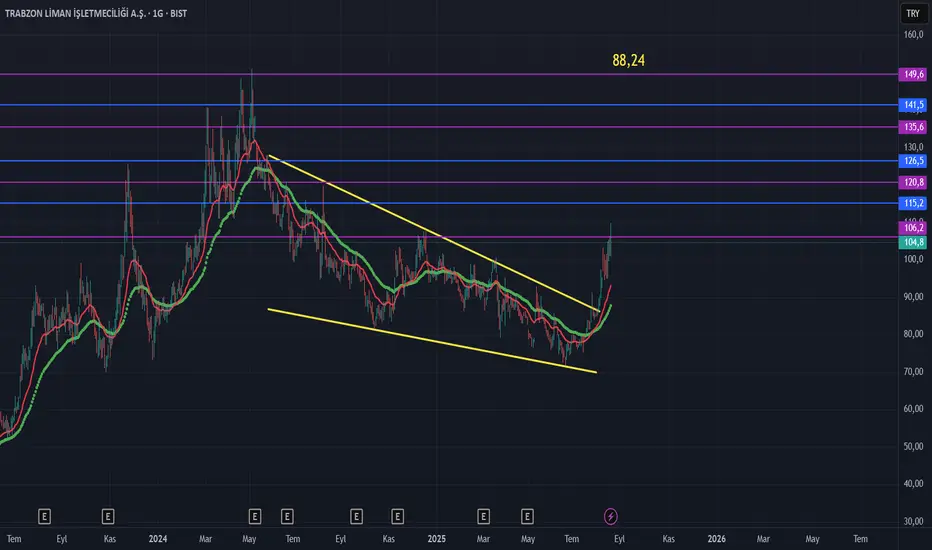Open the earnings marker above Mar 2025
This screenshot has height=550, width=932.
pyautogui.click(x=483, y=516)
